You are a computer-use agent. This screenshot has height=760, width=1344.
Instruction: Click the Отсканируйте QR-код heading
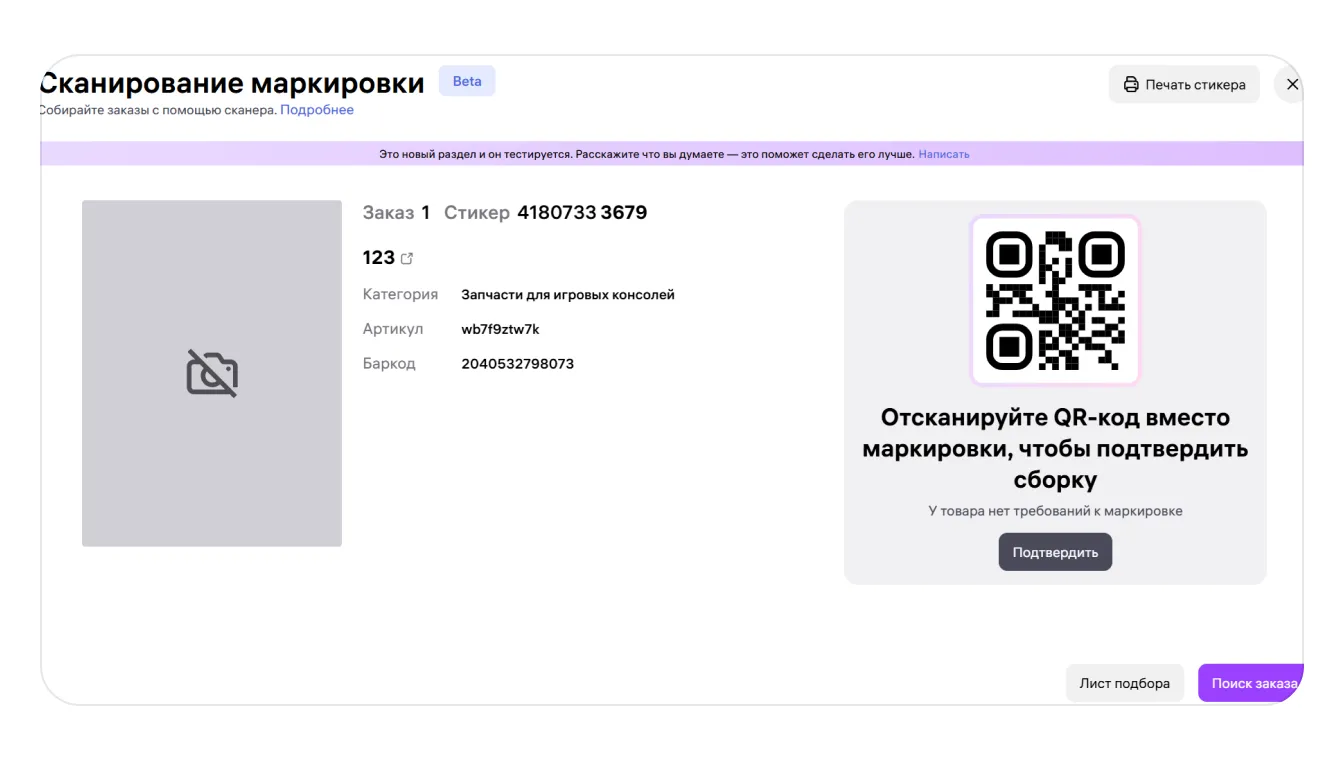[1055, 448]
